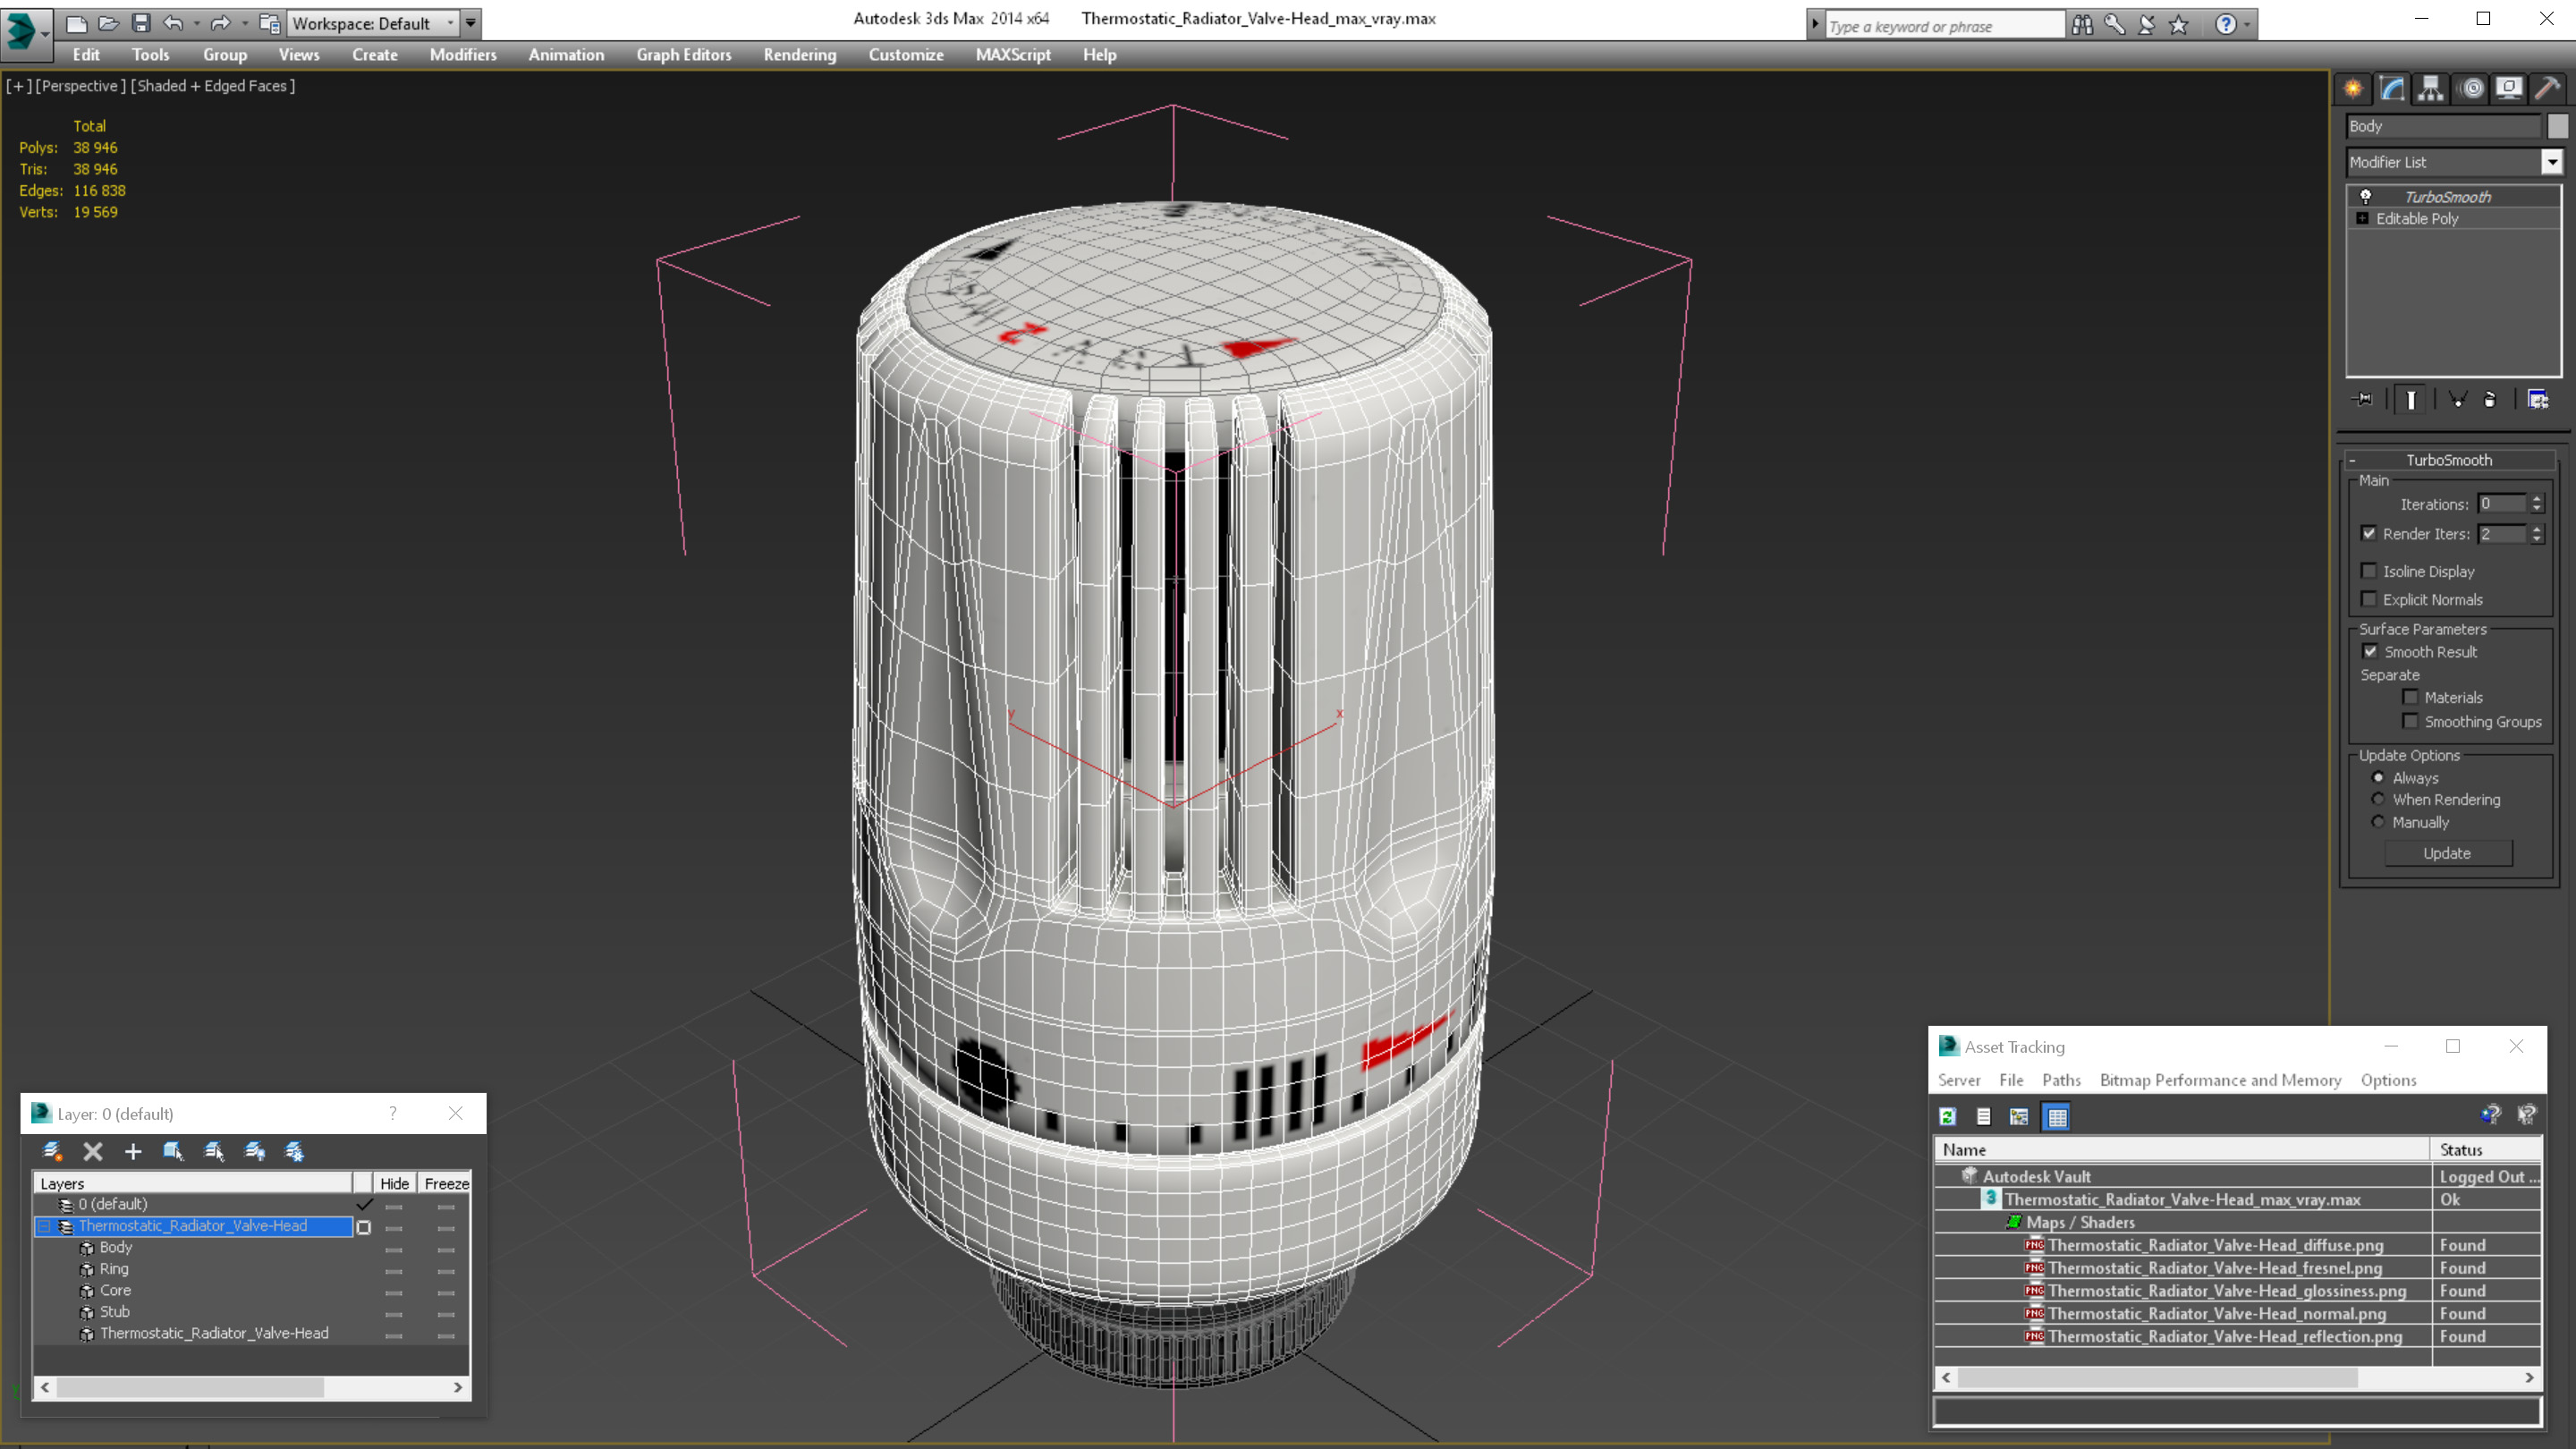Open the Rendering menu
This screenshot has width=2576, height=1449.
pos(799,55)
